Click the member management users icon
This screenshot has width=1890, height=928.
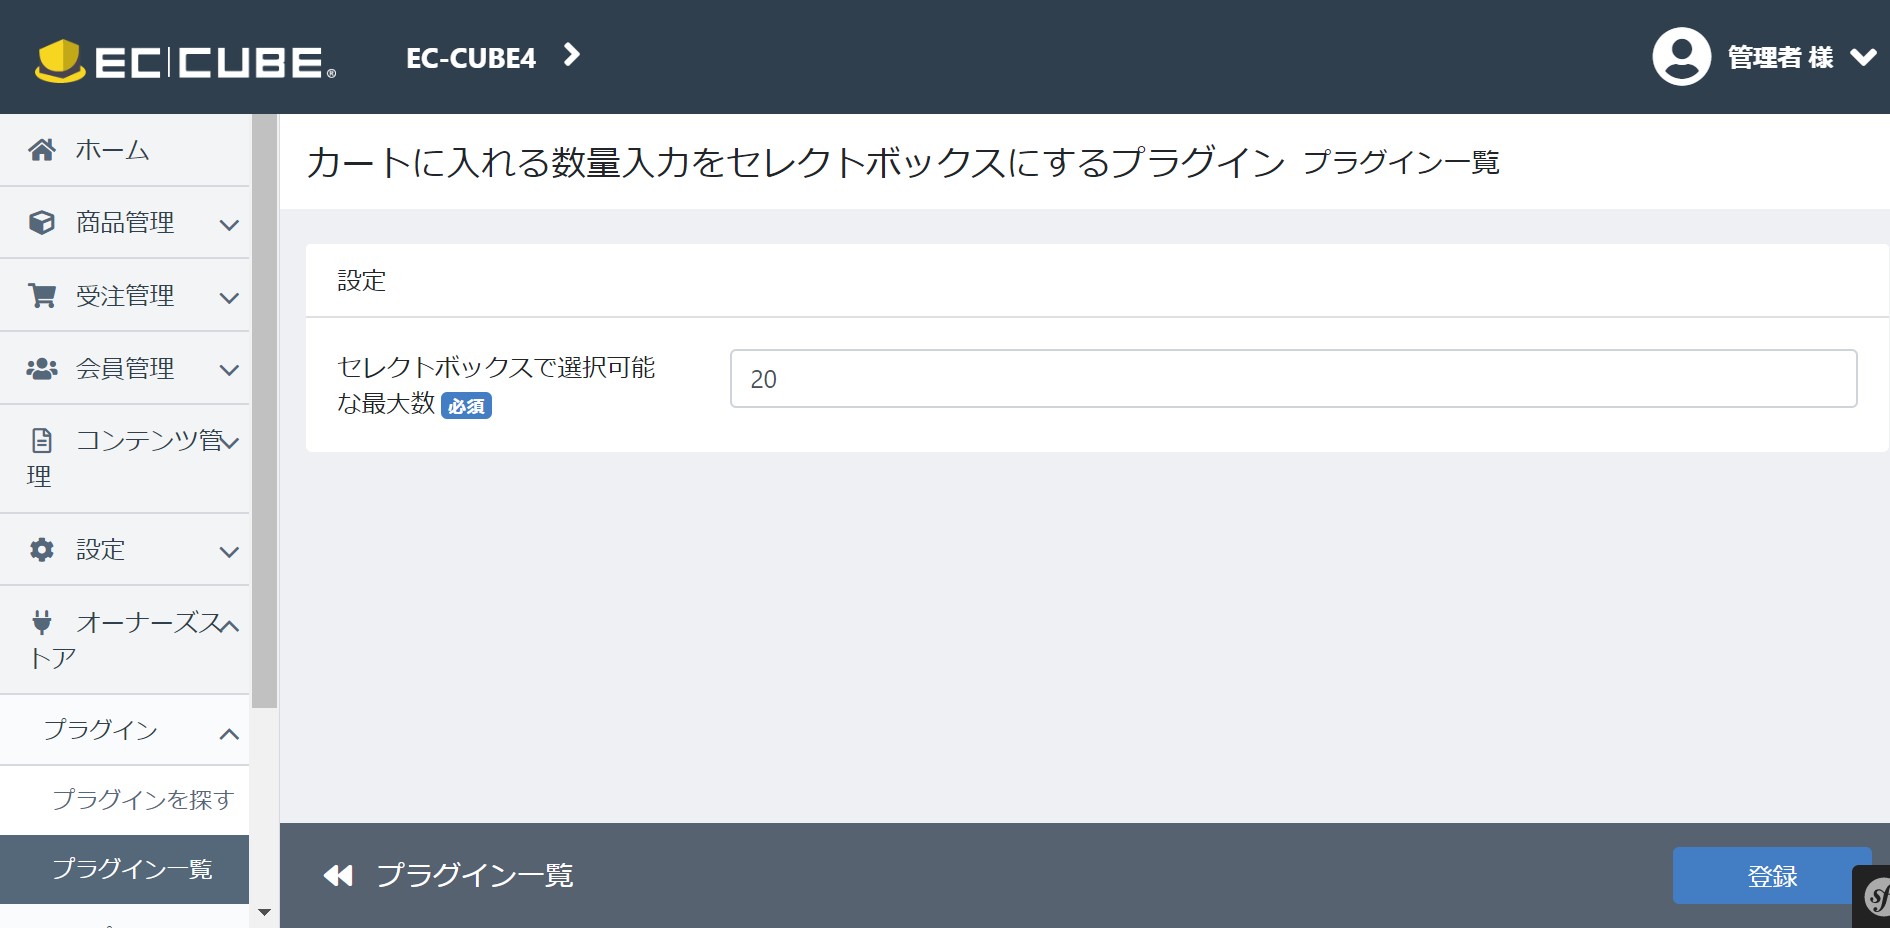click(42, 369)
